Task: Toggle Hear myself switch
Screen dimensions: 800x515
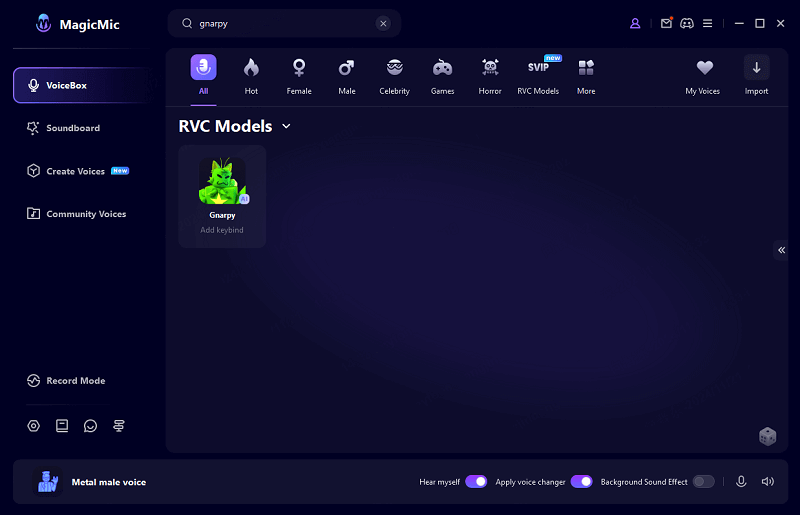Action: pyautogui.click(x=476, y=482)
